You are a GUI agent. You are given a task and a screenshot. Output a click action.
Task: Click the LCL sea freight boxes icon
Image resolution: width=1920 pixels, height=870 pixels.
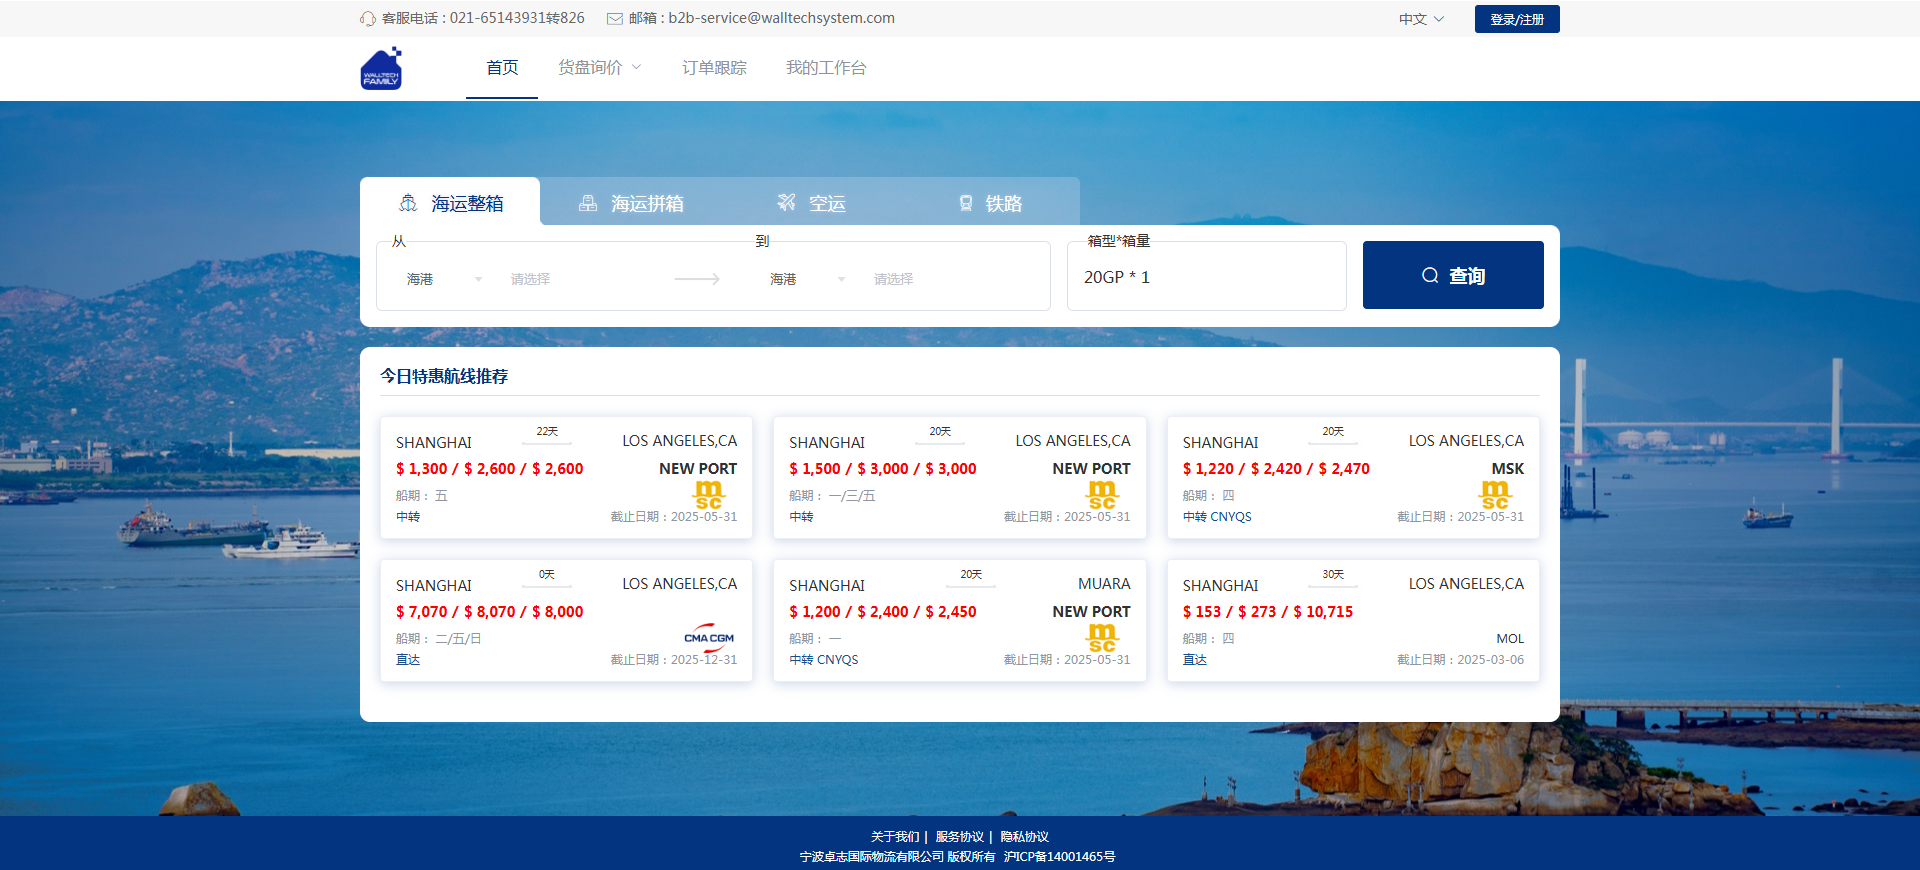(588, 203)
